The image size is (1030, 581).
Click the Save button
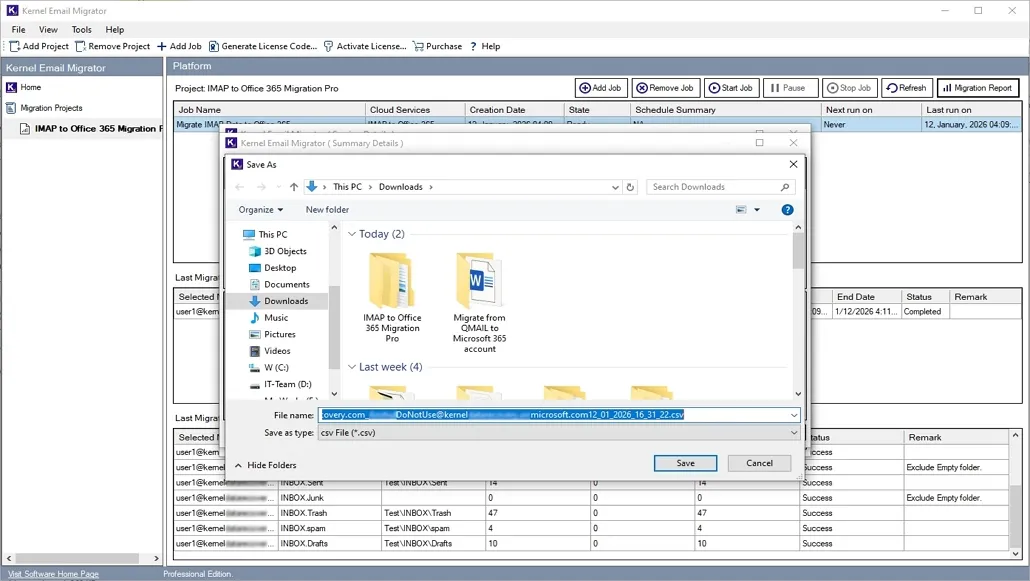(685, 462)
